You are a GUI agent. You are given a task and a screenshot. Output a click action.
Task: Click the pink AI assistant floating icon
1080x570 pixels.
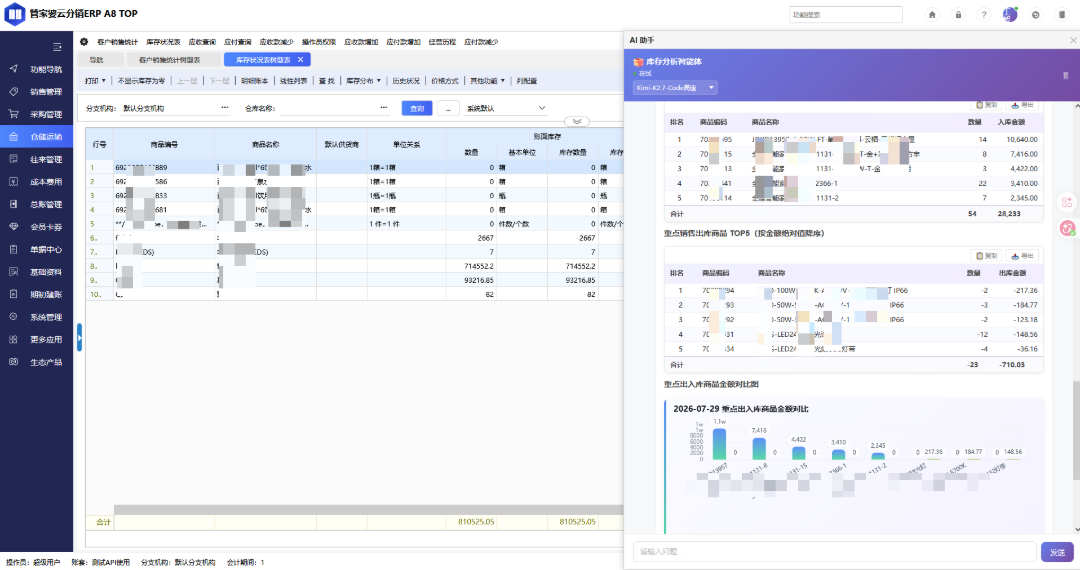tap(1067, 228)
